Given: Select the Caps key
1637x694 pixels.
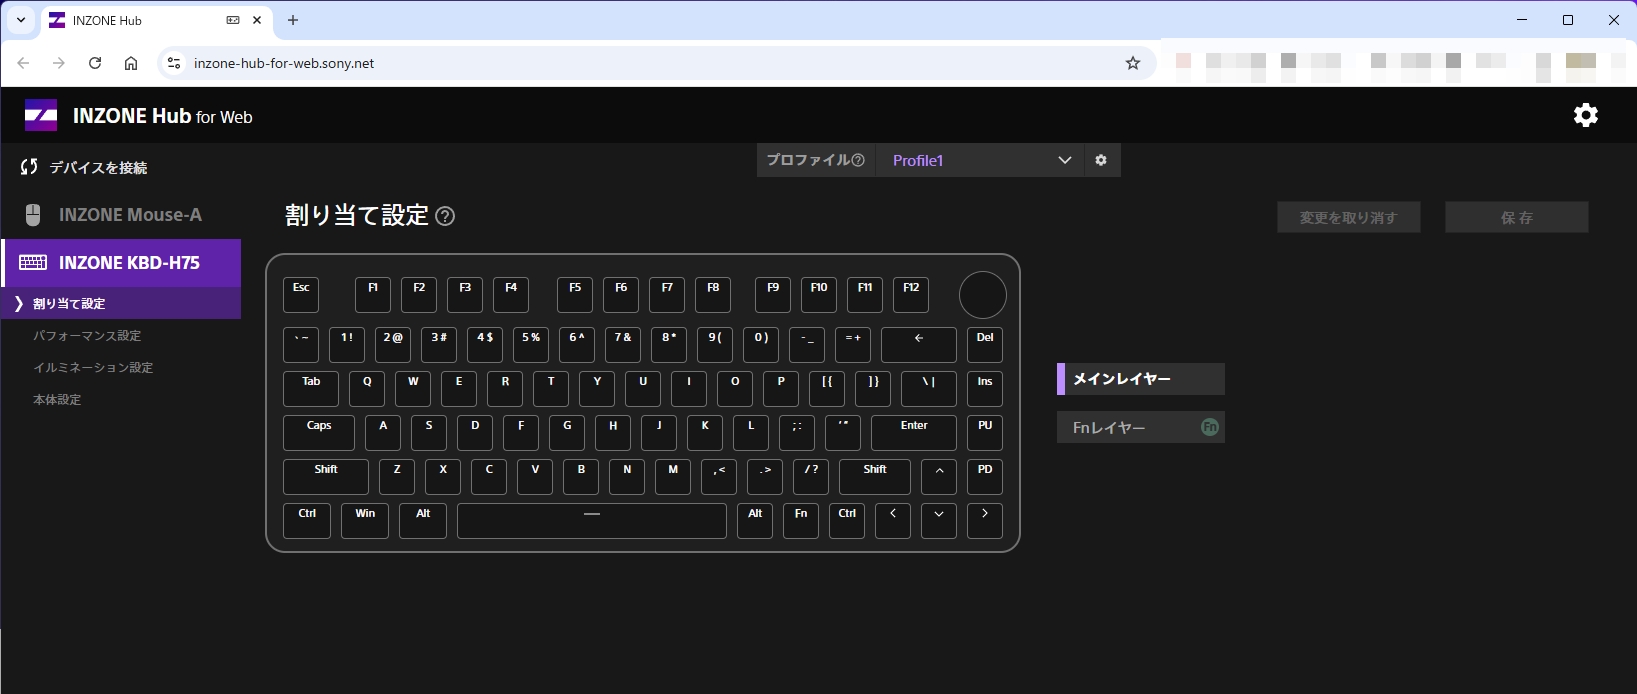Looking at the screenshot, I should click(x=319, y=433).
